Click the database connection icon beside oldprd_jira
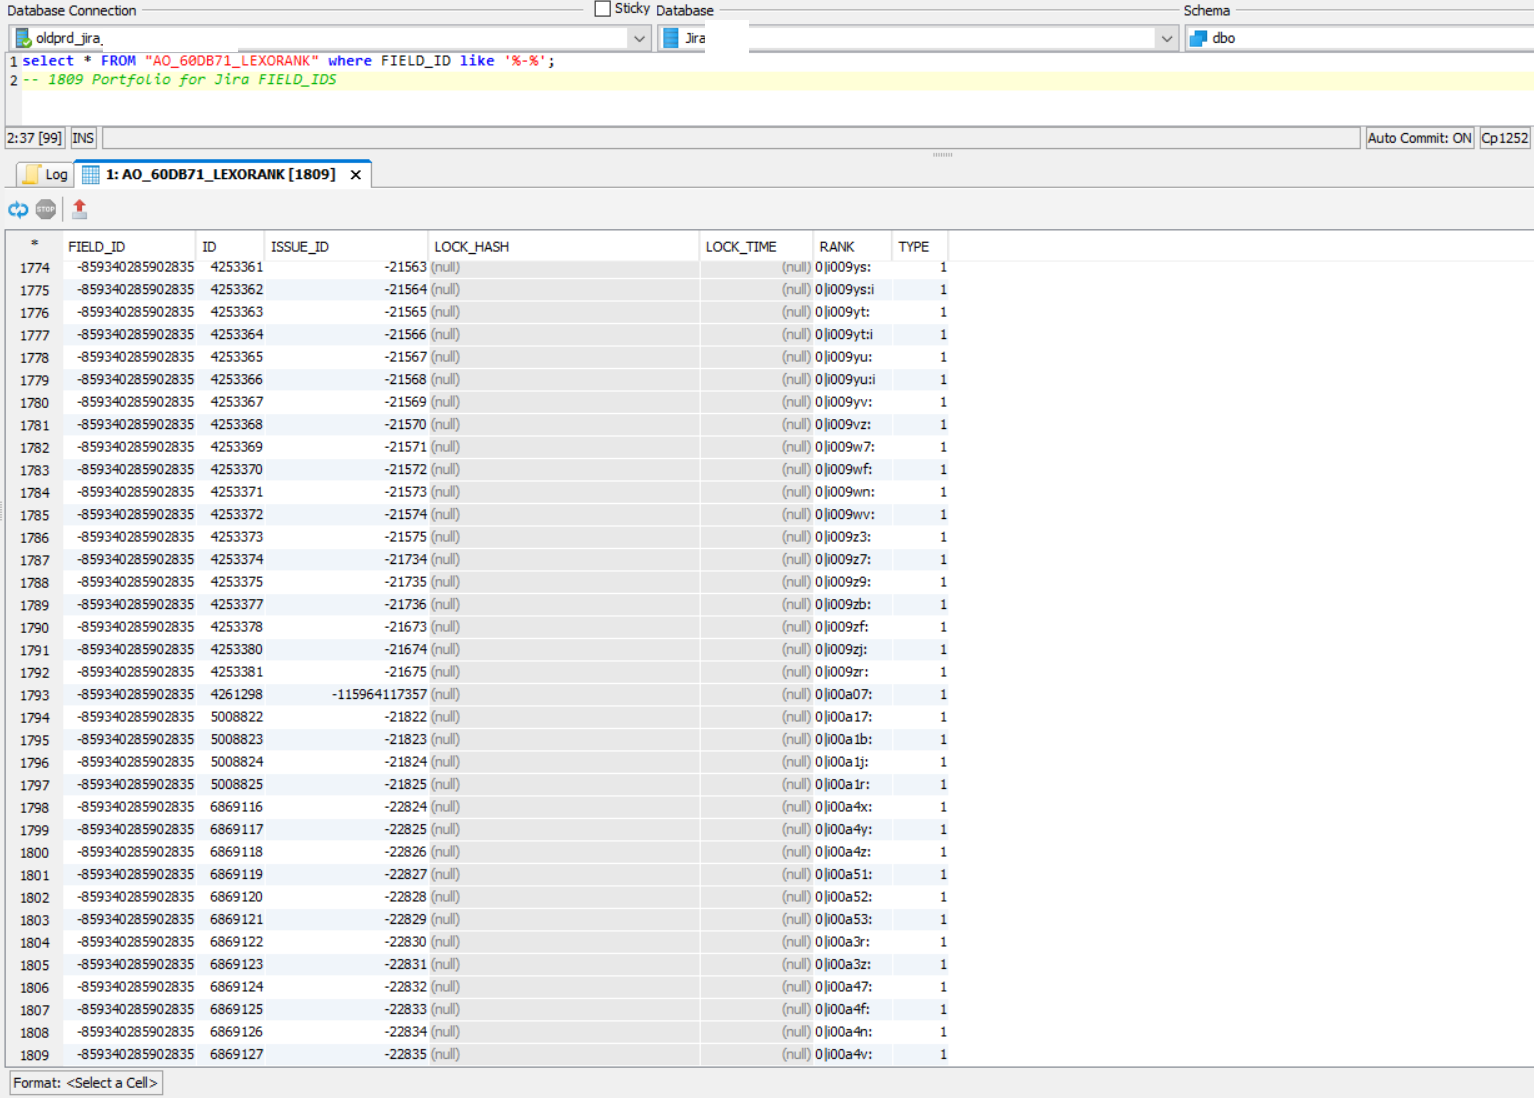The image size is (1534, 1098). (x=23, y=39)
